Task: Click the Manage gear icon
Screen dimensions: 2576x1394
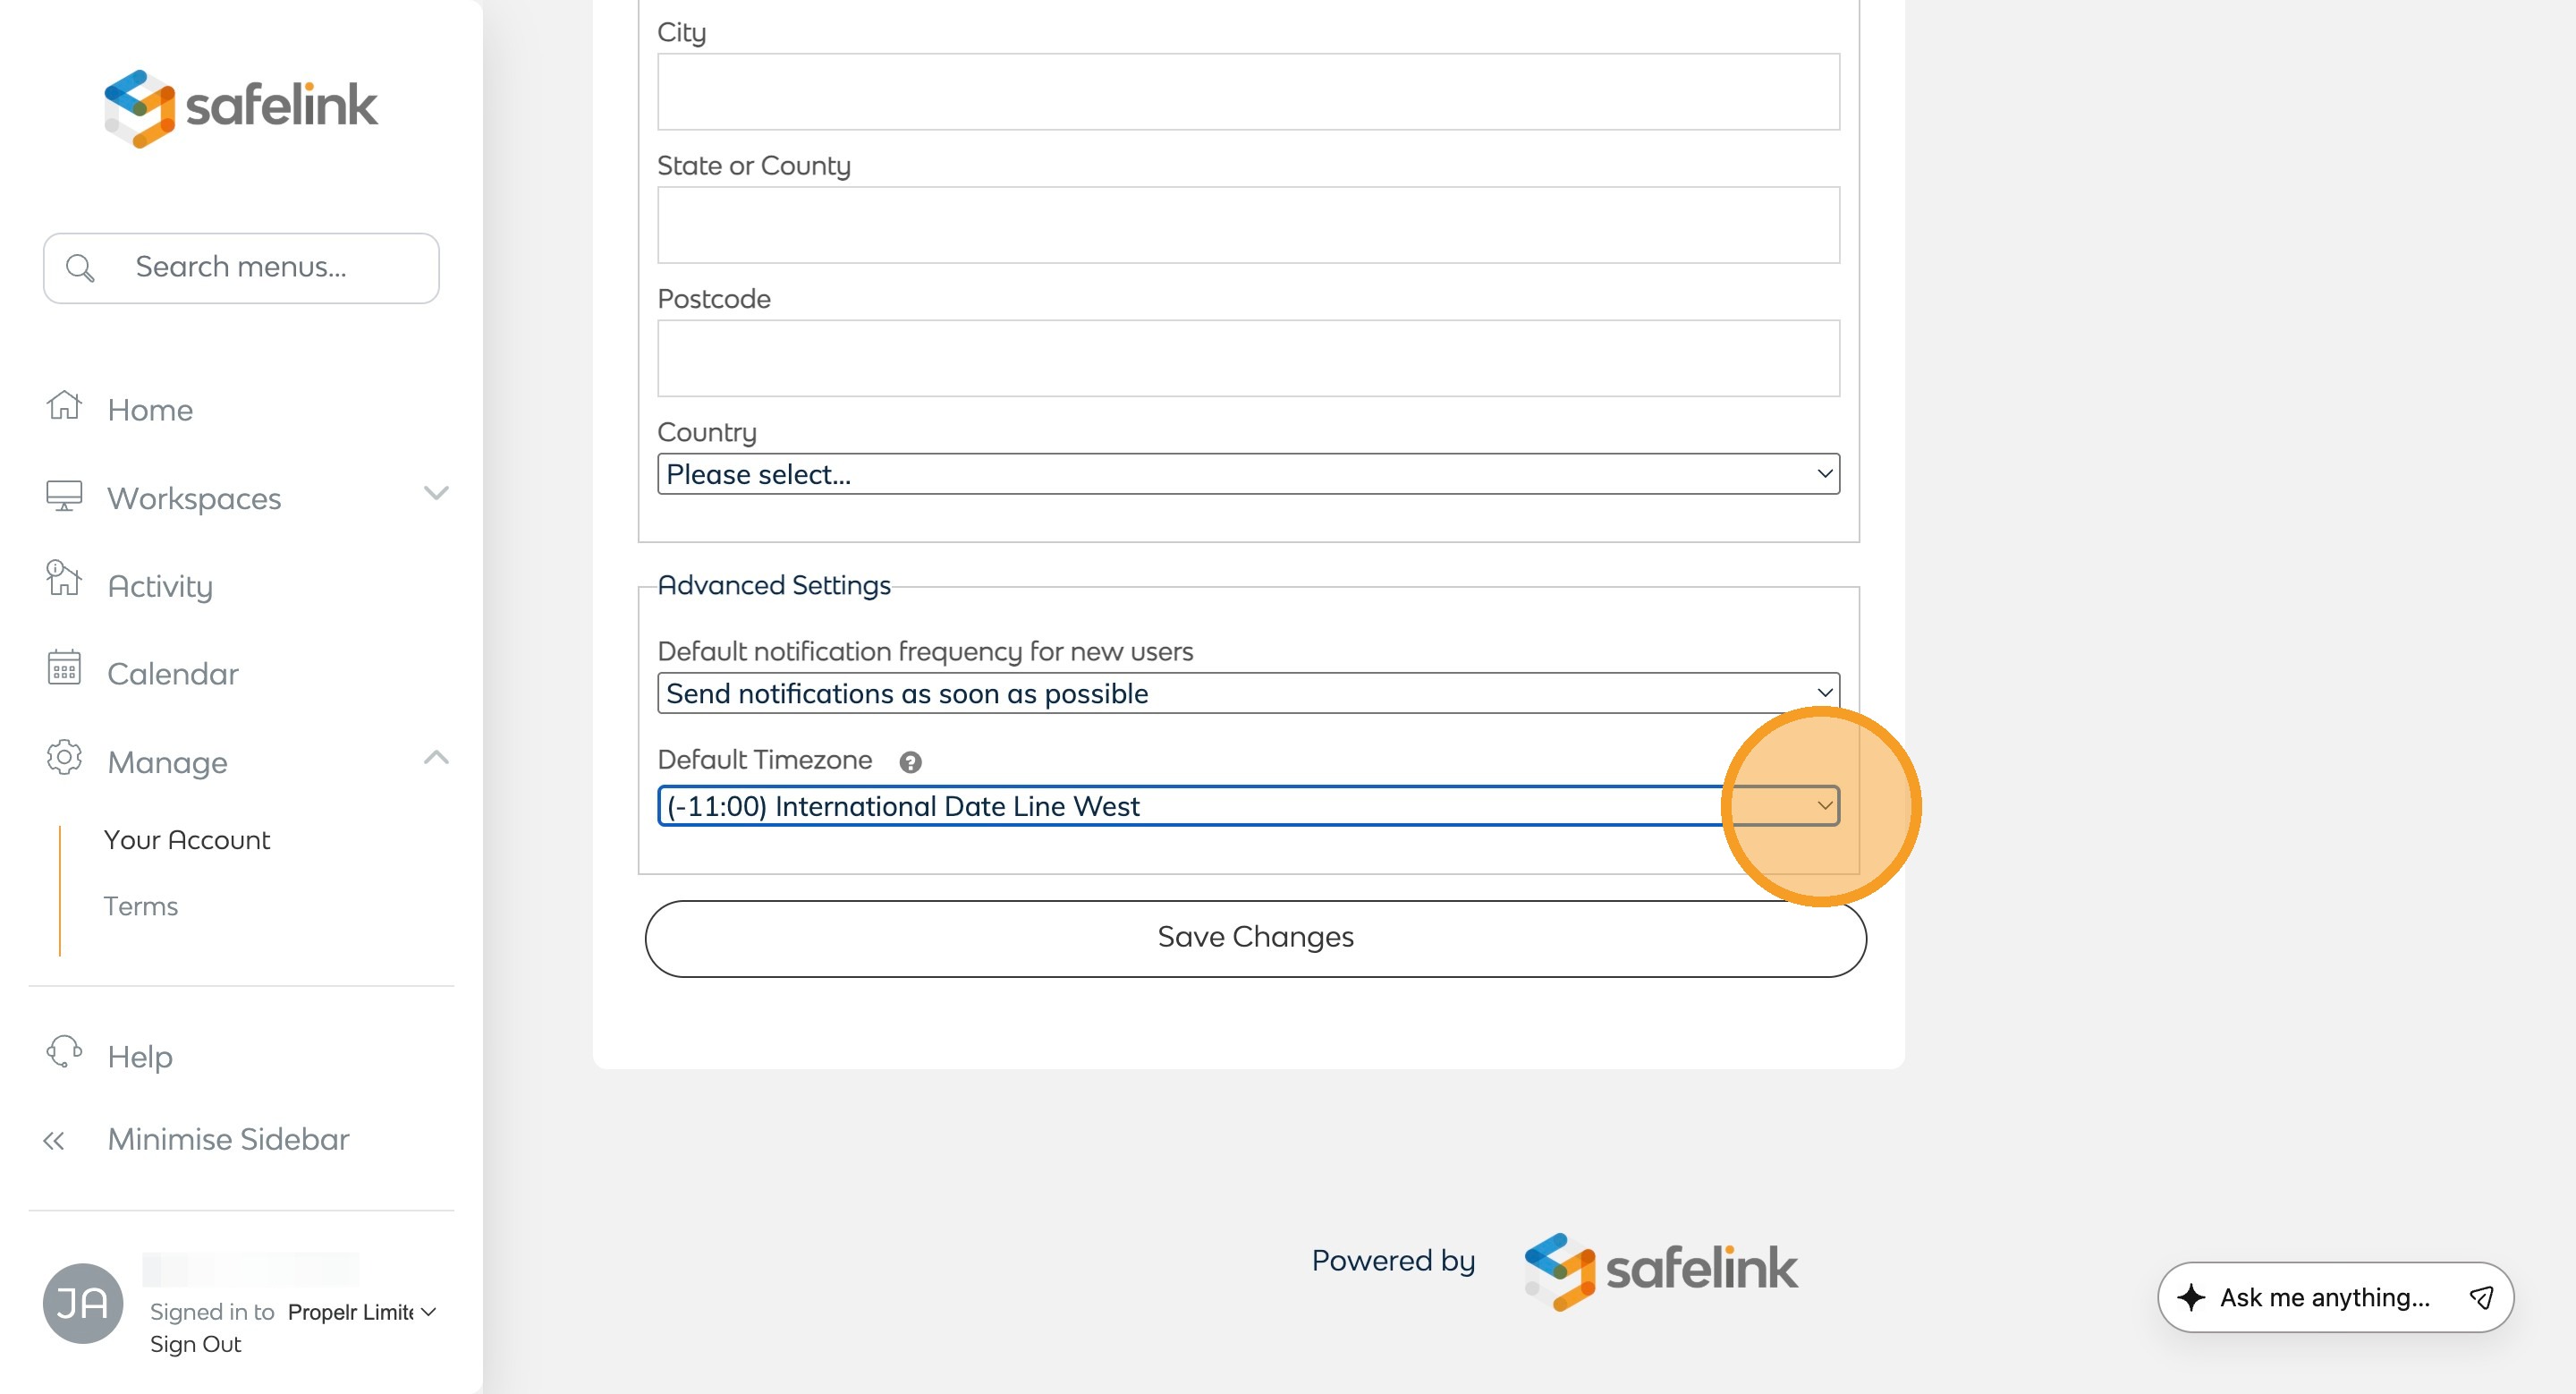Action: 64,758
